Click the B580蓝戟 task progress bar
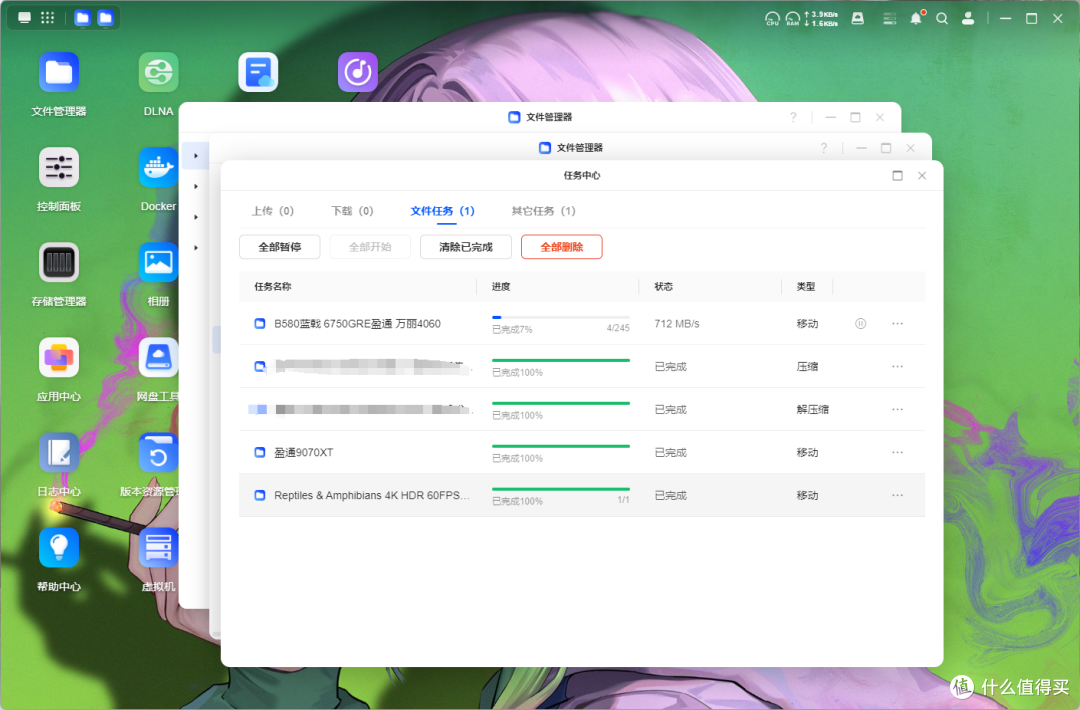 pos(561,317)
